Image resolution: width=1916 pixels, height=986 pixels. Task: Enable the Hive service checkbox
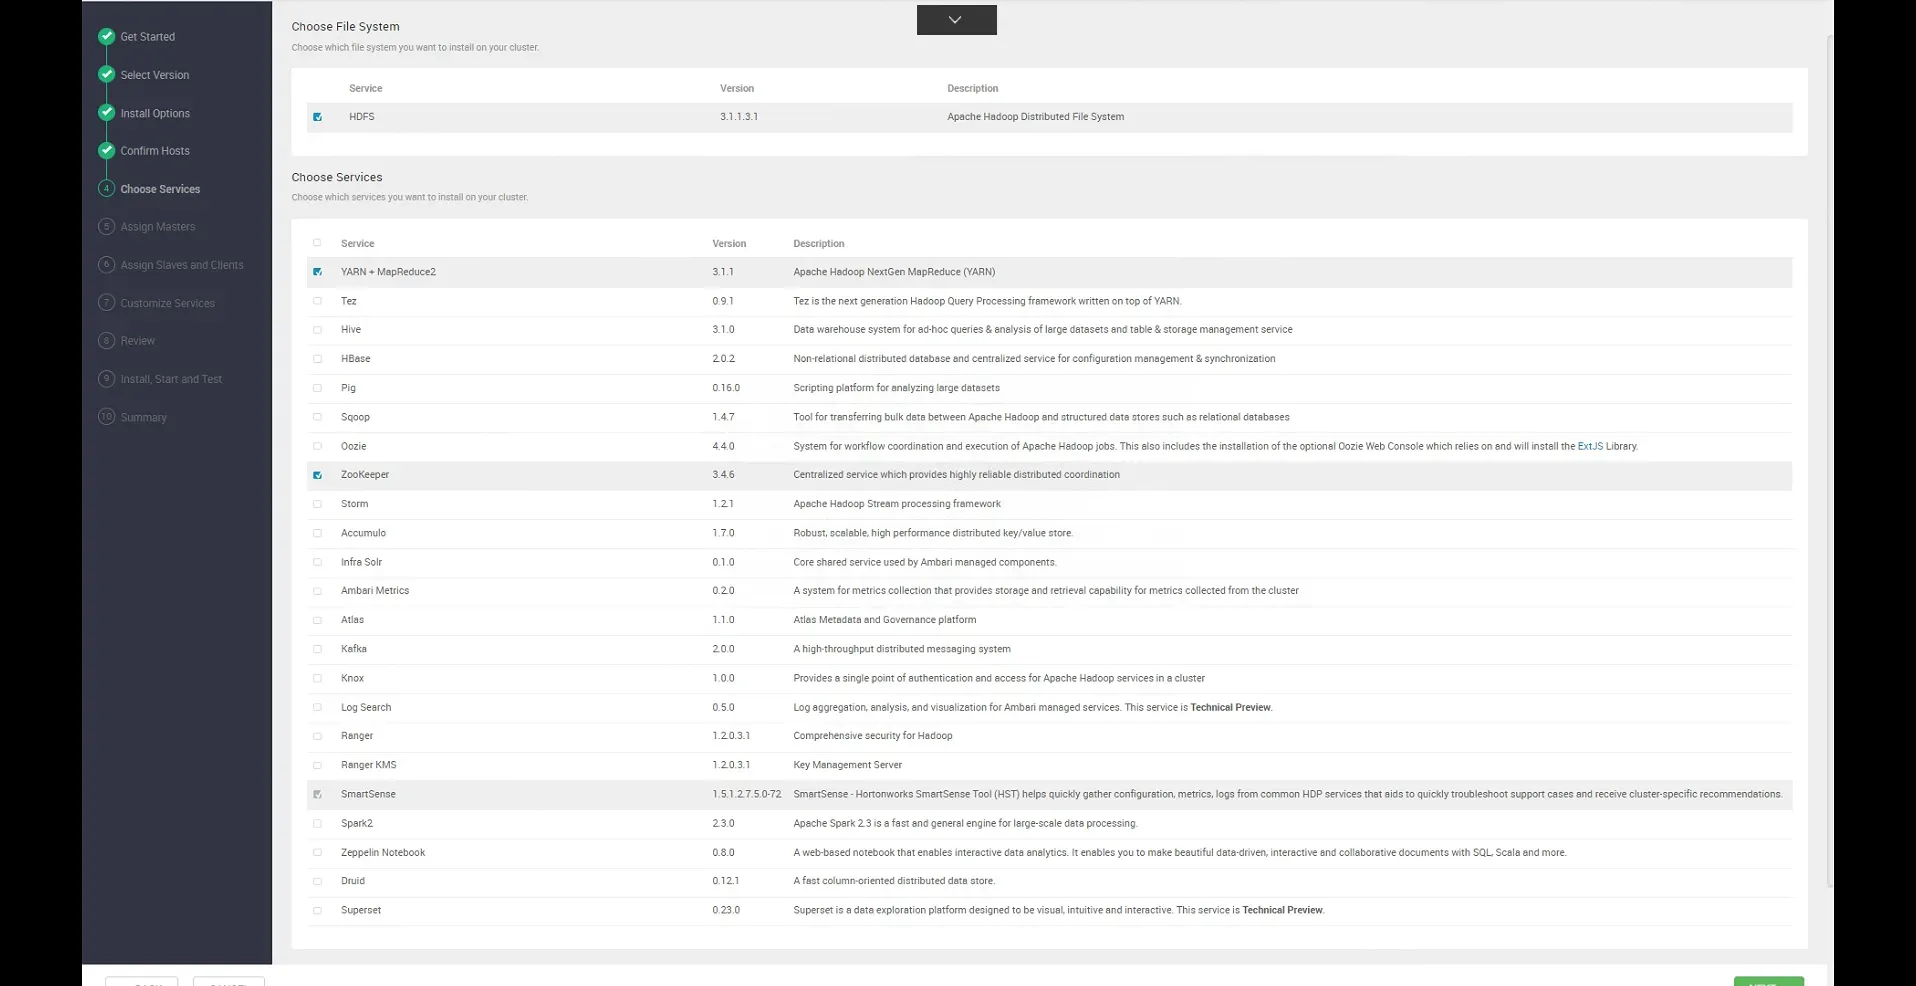coord(318,330)
